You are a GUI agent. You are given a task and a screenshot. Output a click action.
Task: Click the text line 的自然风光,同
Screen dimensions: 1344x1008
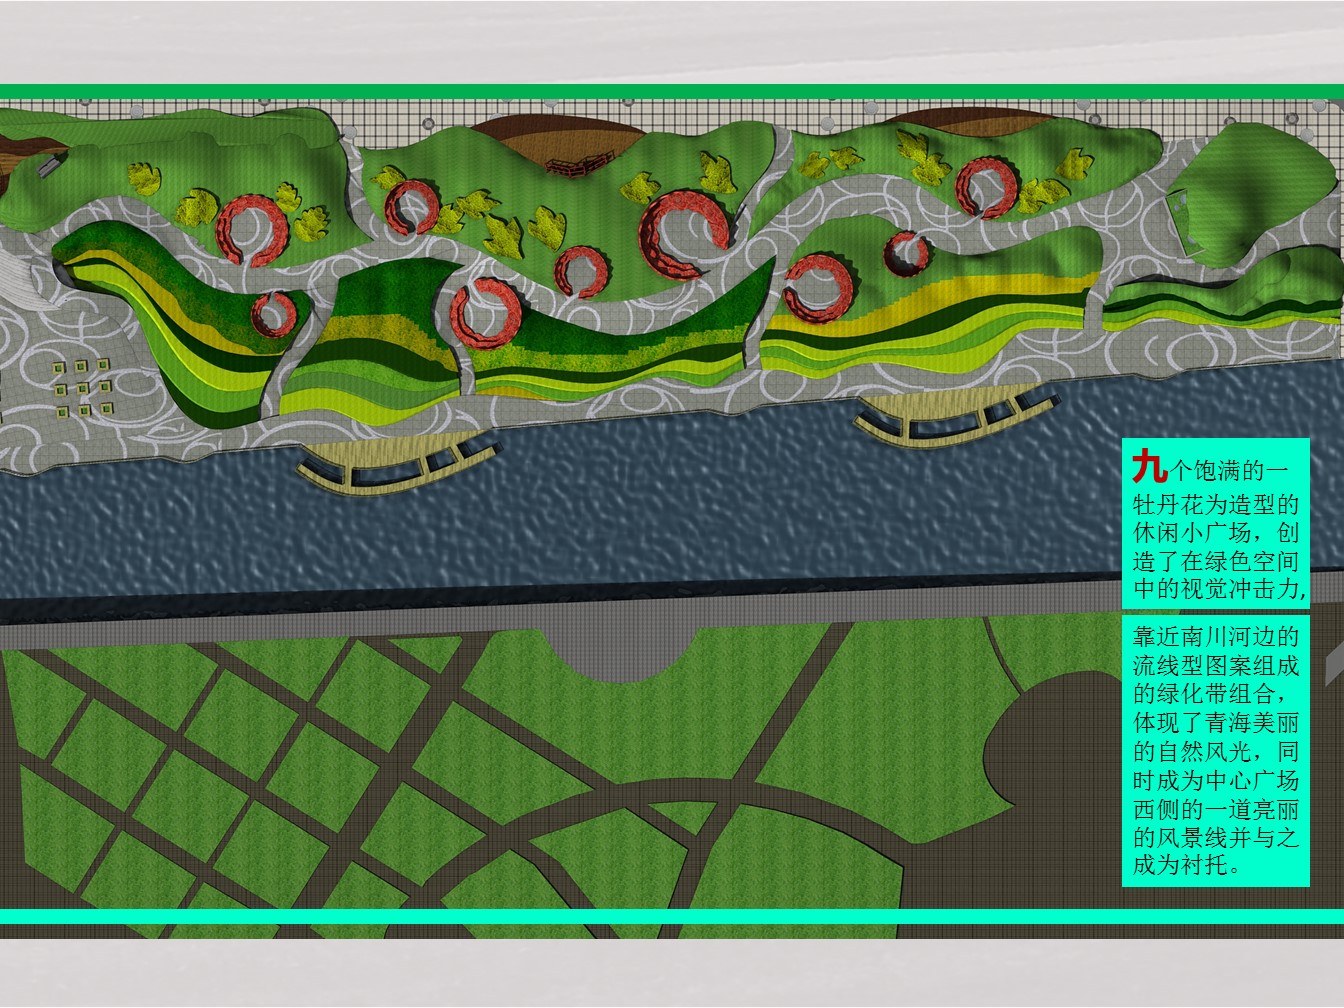pos(1216,751)
